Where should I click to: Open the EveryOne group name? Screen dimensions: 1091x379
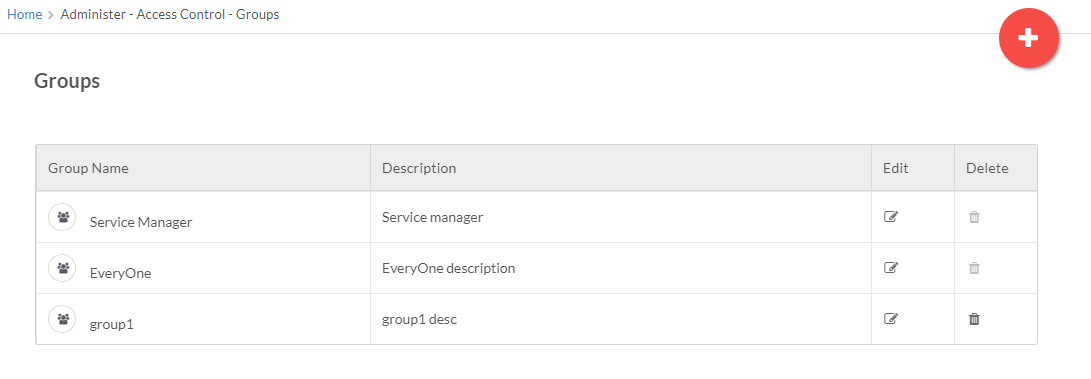click(x=120, y=273)
